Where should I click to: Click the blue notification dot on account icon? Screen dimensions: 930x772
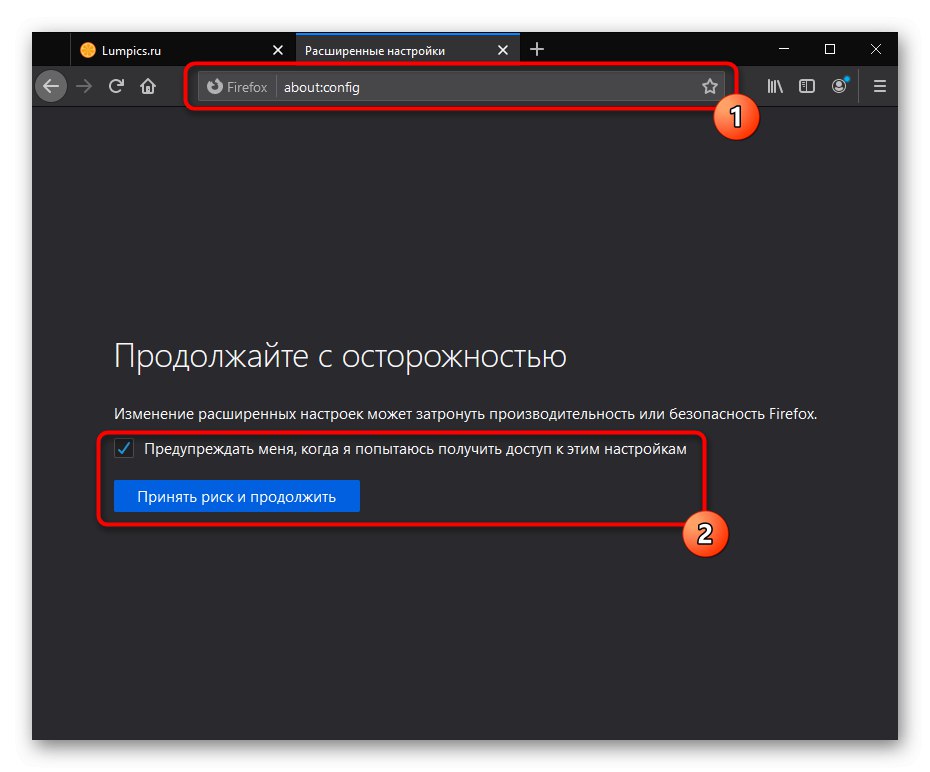pyautogui.click(x=848, y=77)
